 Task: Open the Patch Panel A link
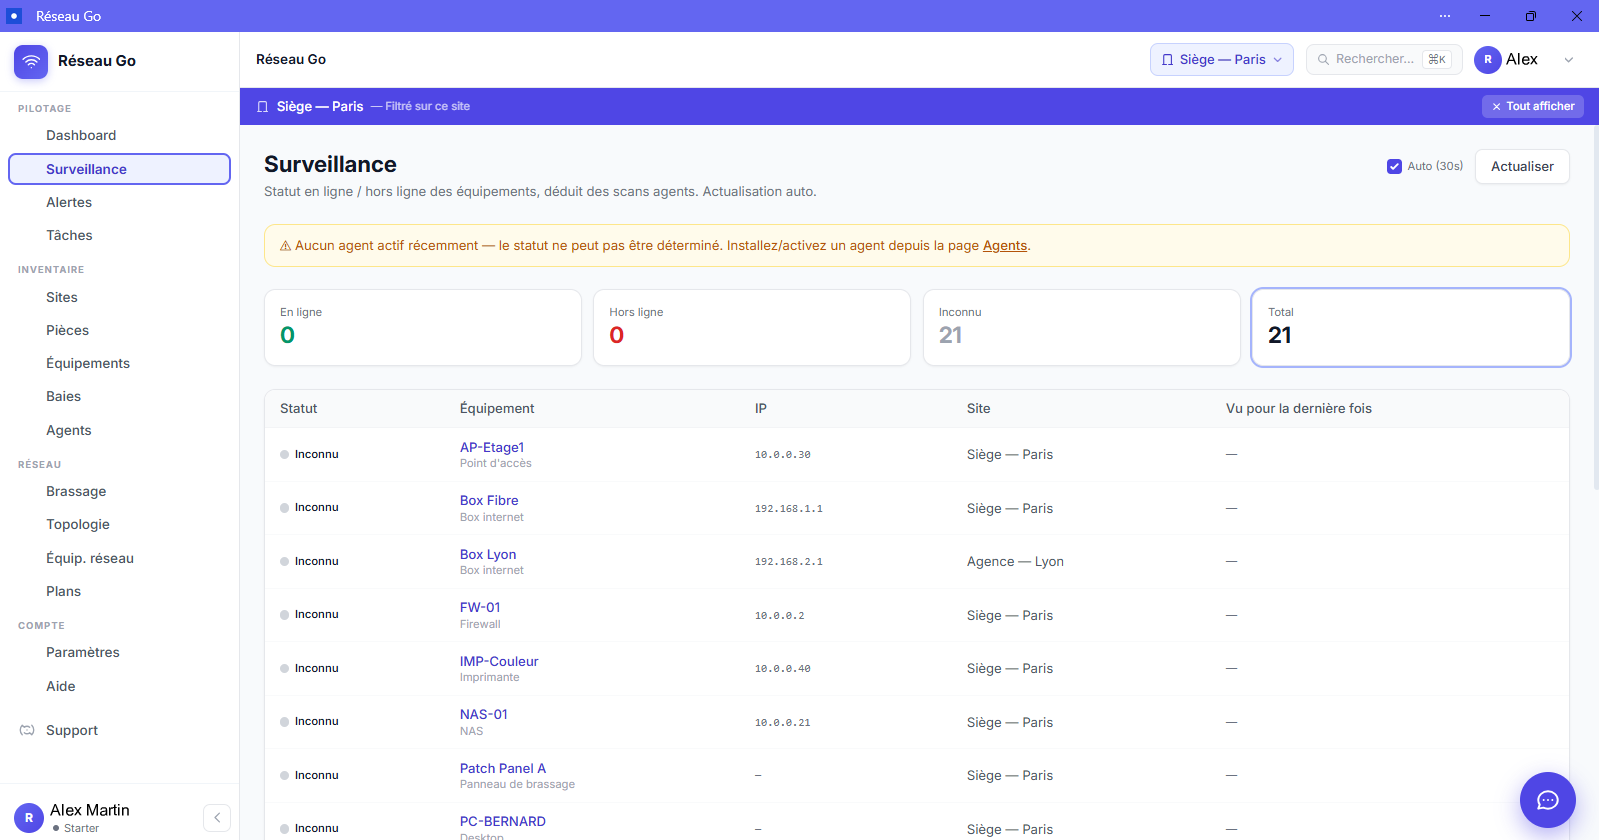(x=503, y=768)
